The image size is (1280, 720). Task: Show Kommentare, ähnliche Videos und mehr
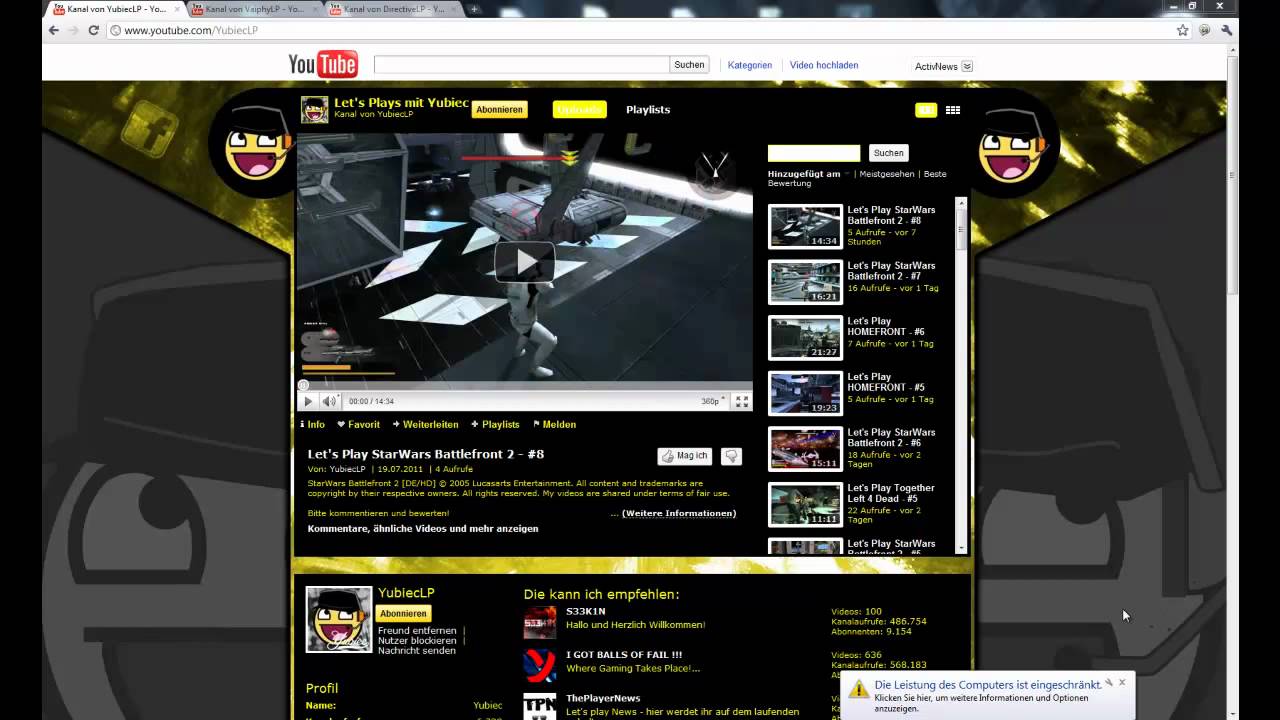coord(423,528)
